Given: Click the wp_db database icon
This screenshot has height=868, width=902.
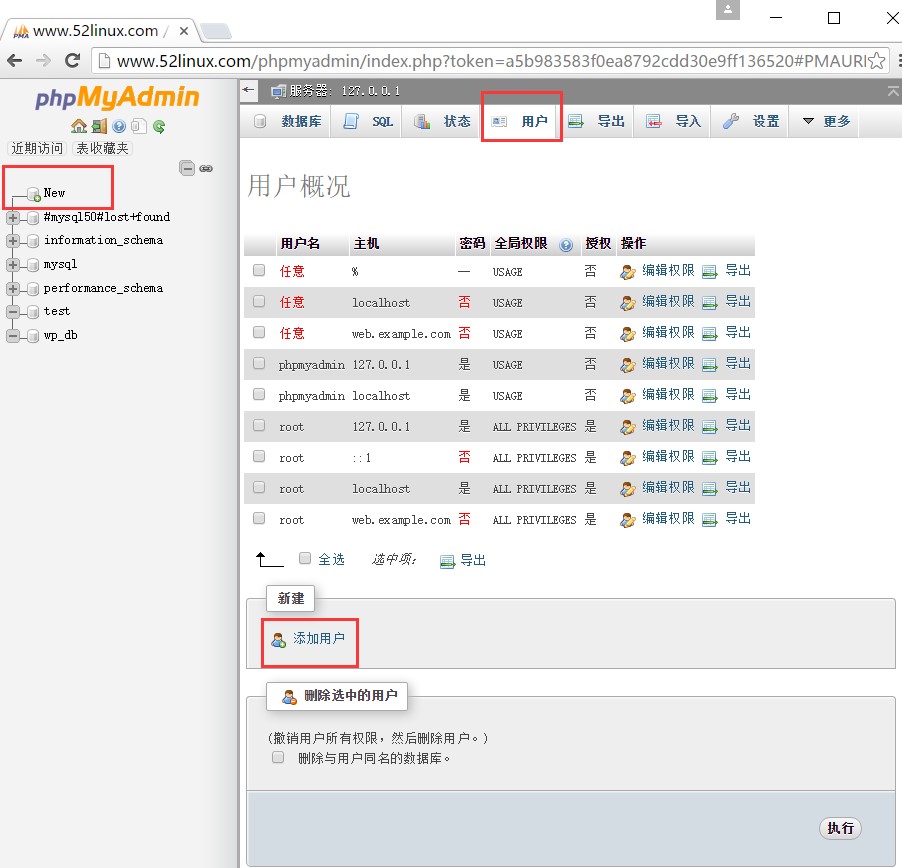Looking at the screenshot, I should click(x=33, y=335).
